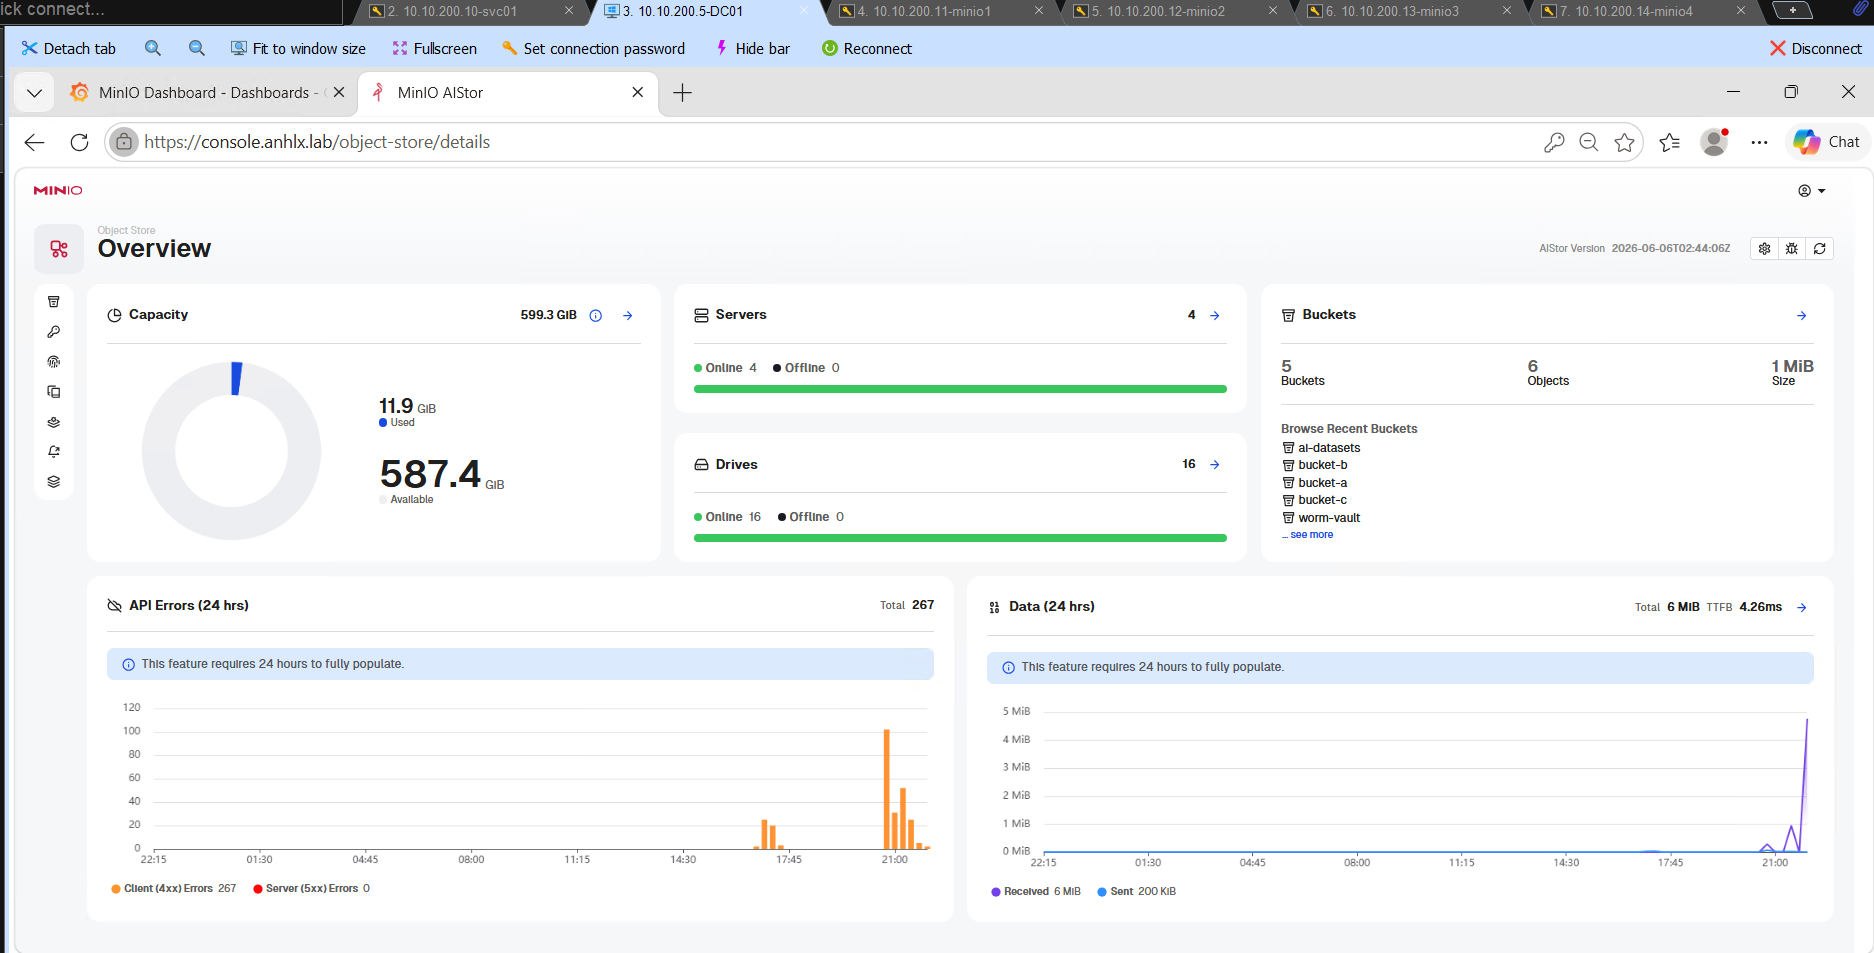Open a new browser tab

(x=683, y=93)
